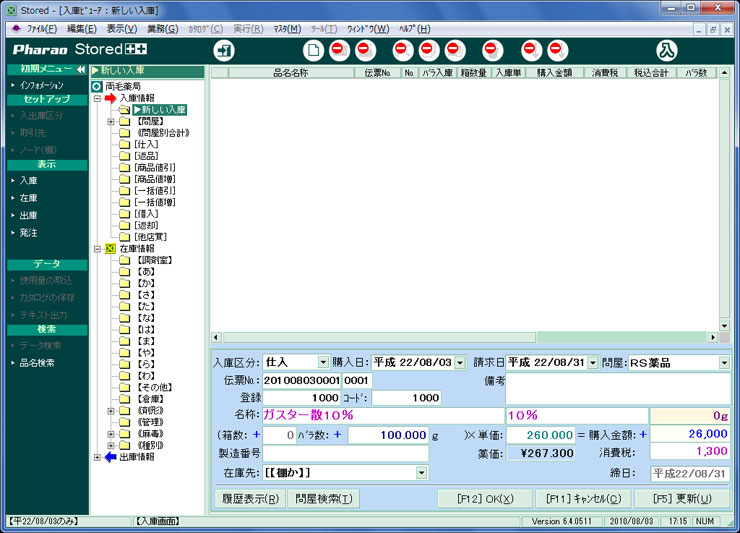Open the 問屋 dropdown showing RS薬品
Screen dimensions: 740x533
[724, 363]
